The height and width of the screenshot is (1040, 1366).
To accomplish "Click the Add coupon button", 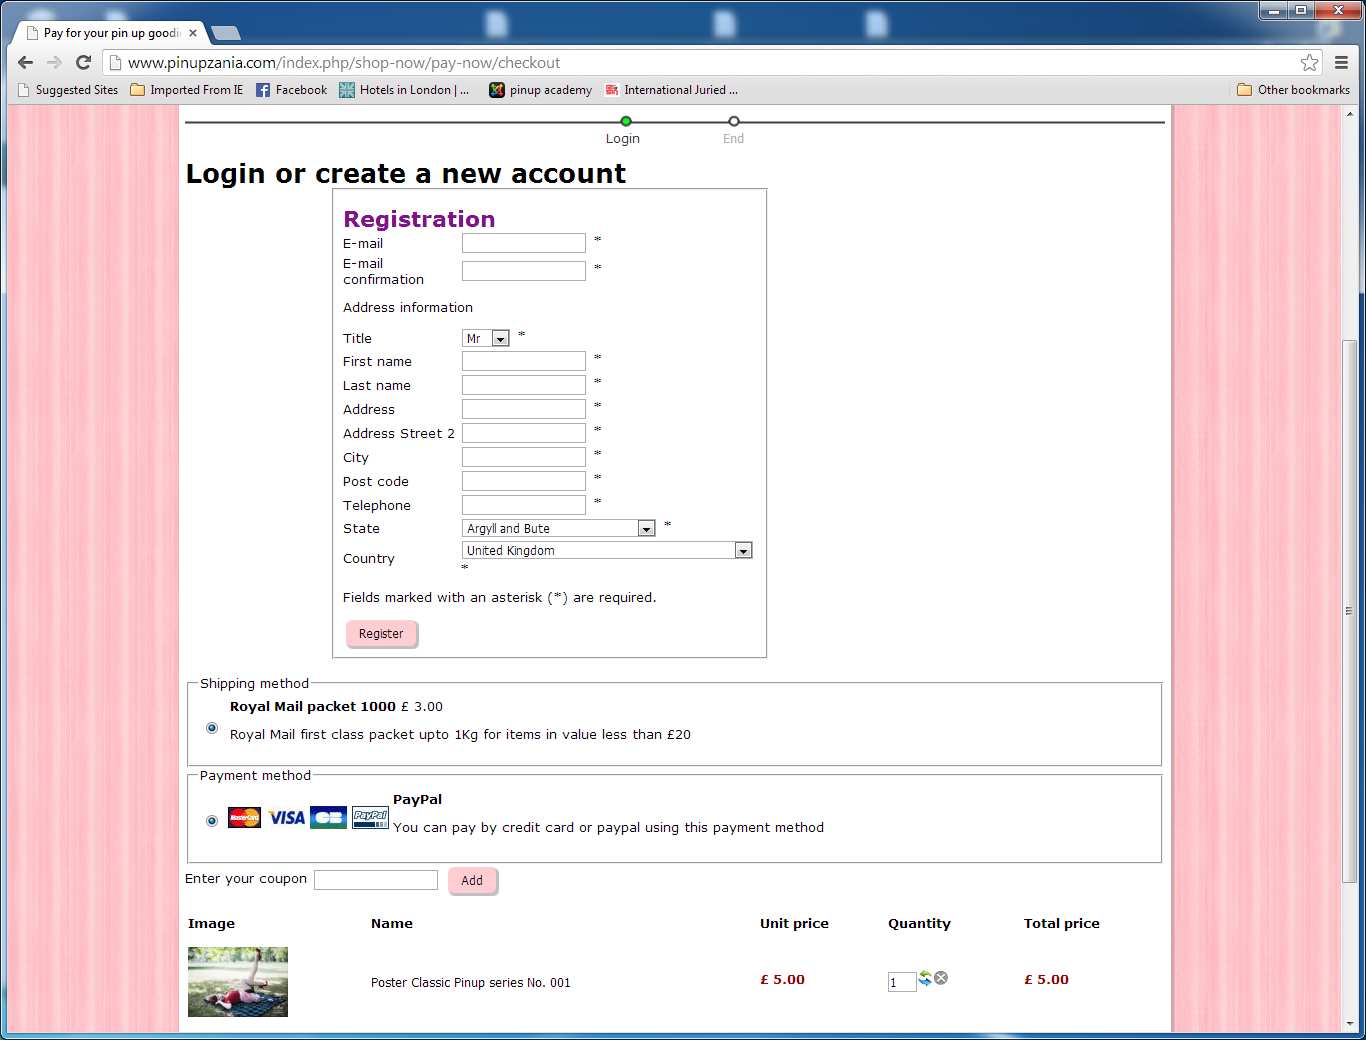I will coord(472,881).
